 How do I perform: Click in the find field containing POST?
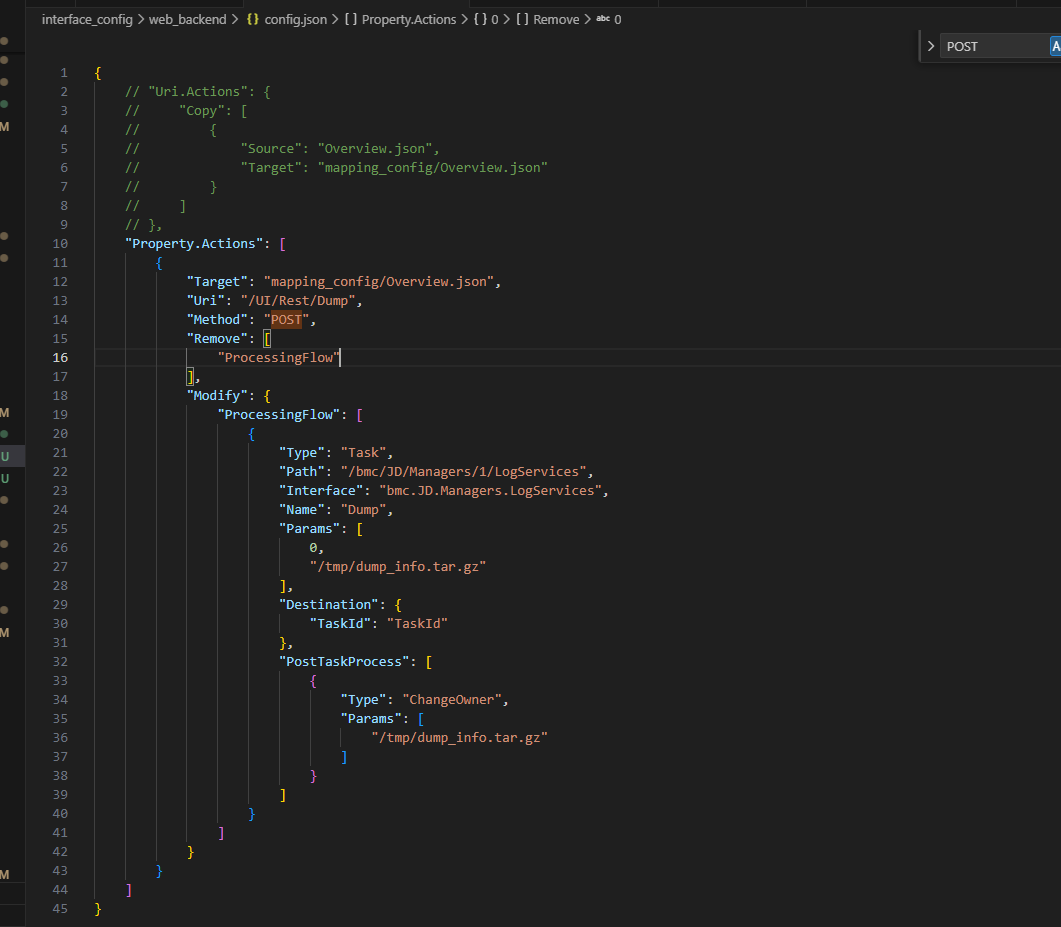pyautogui.click(x=990, y=46)
